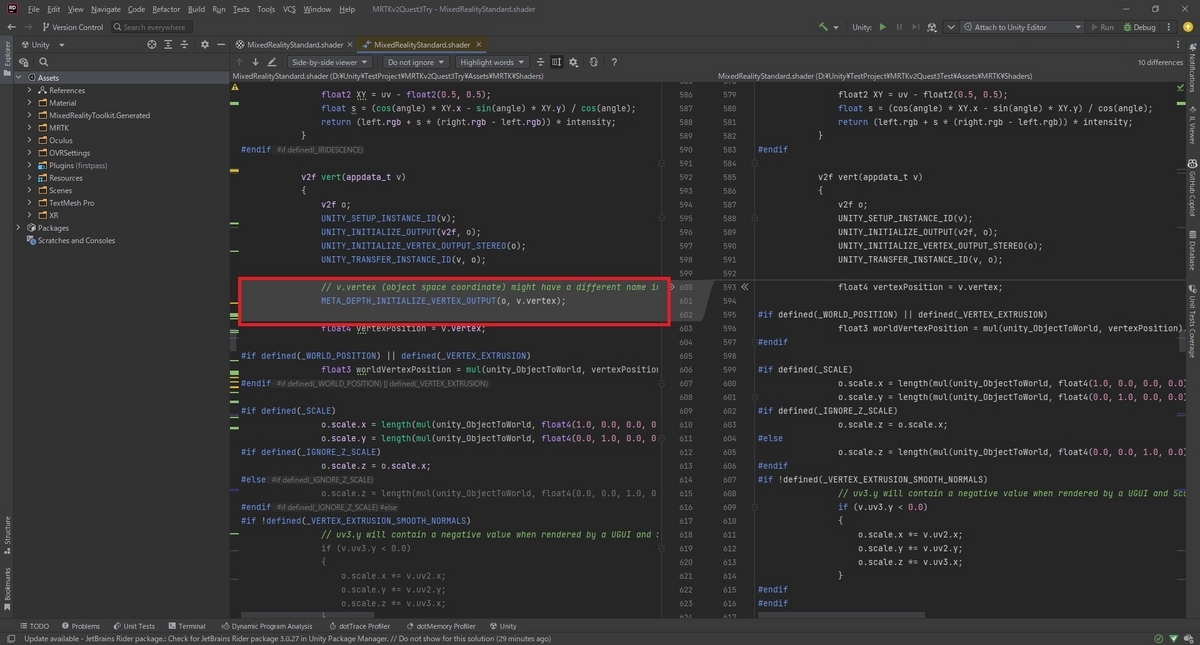This screenshot has height=645, width=1200.
Task: Click the build hammer icon
Action: [823, 27]
